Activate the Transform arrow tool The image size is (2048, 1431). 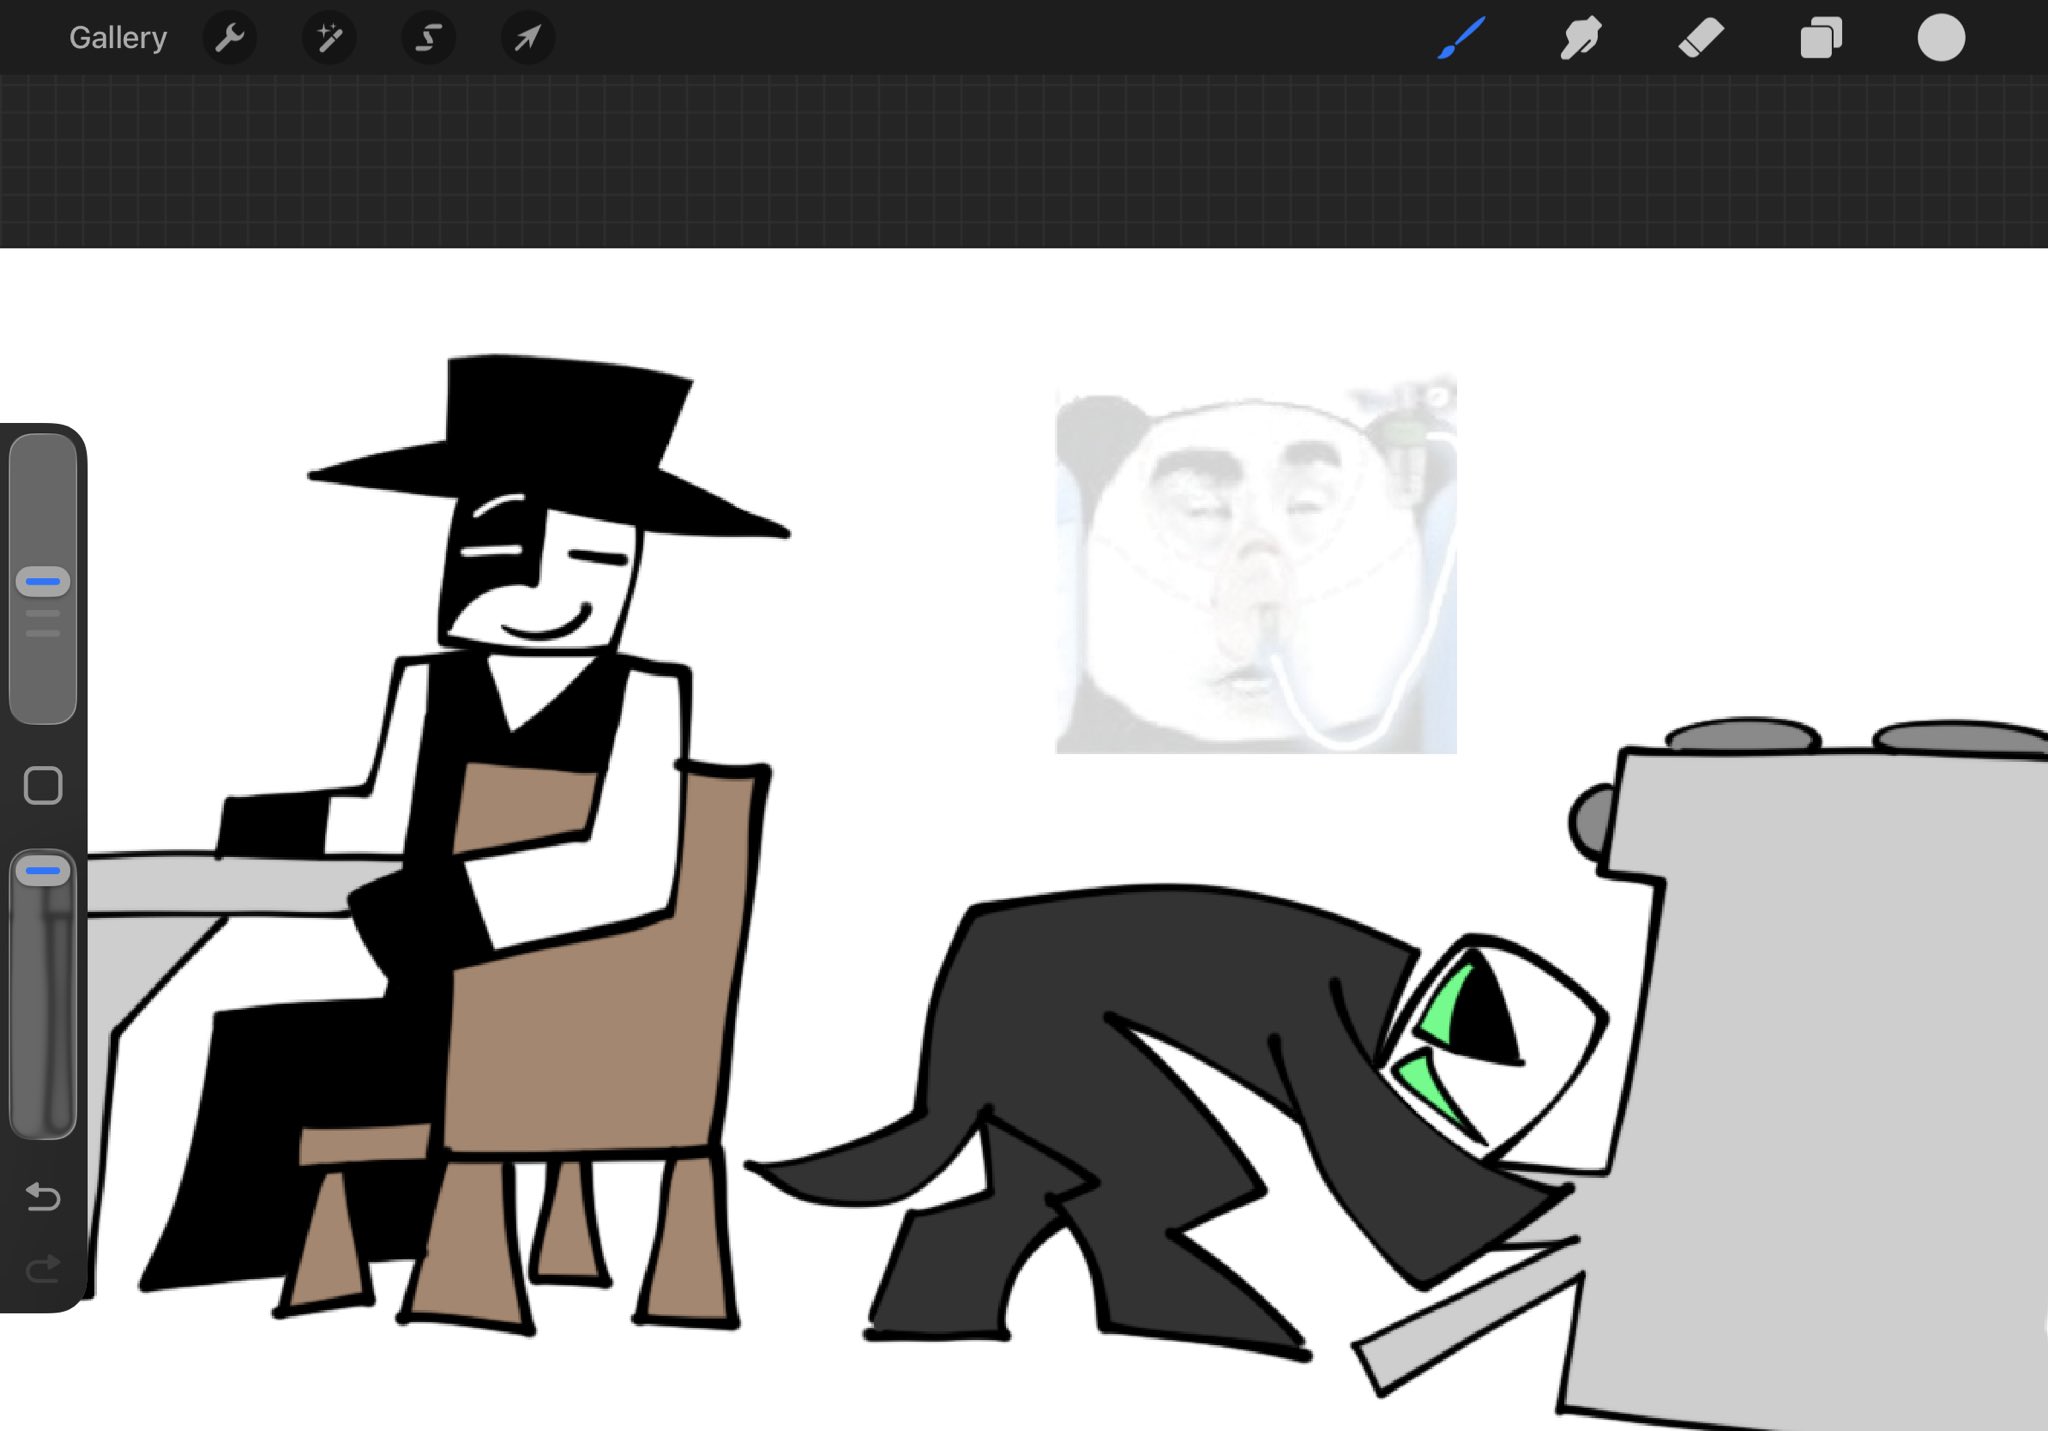tap(527, 38)
